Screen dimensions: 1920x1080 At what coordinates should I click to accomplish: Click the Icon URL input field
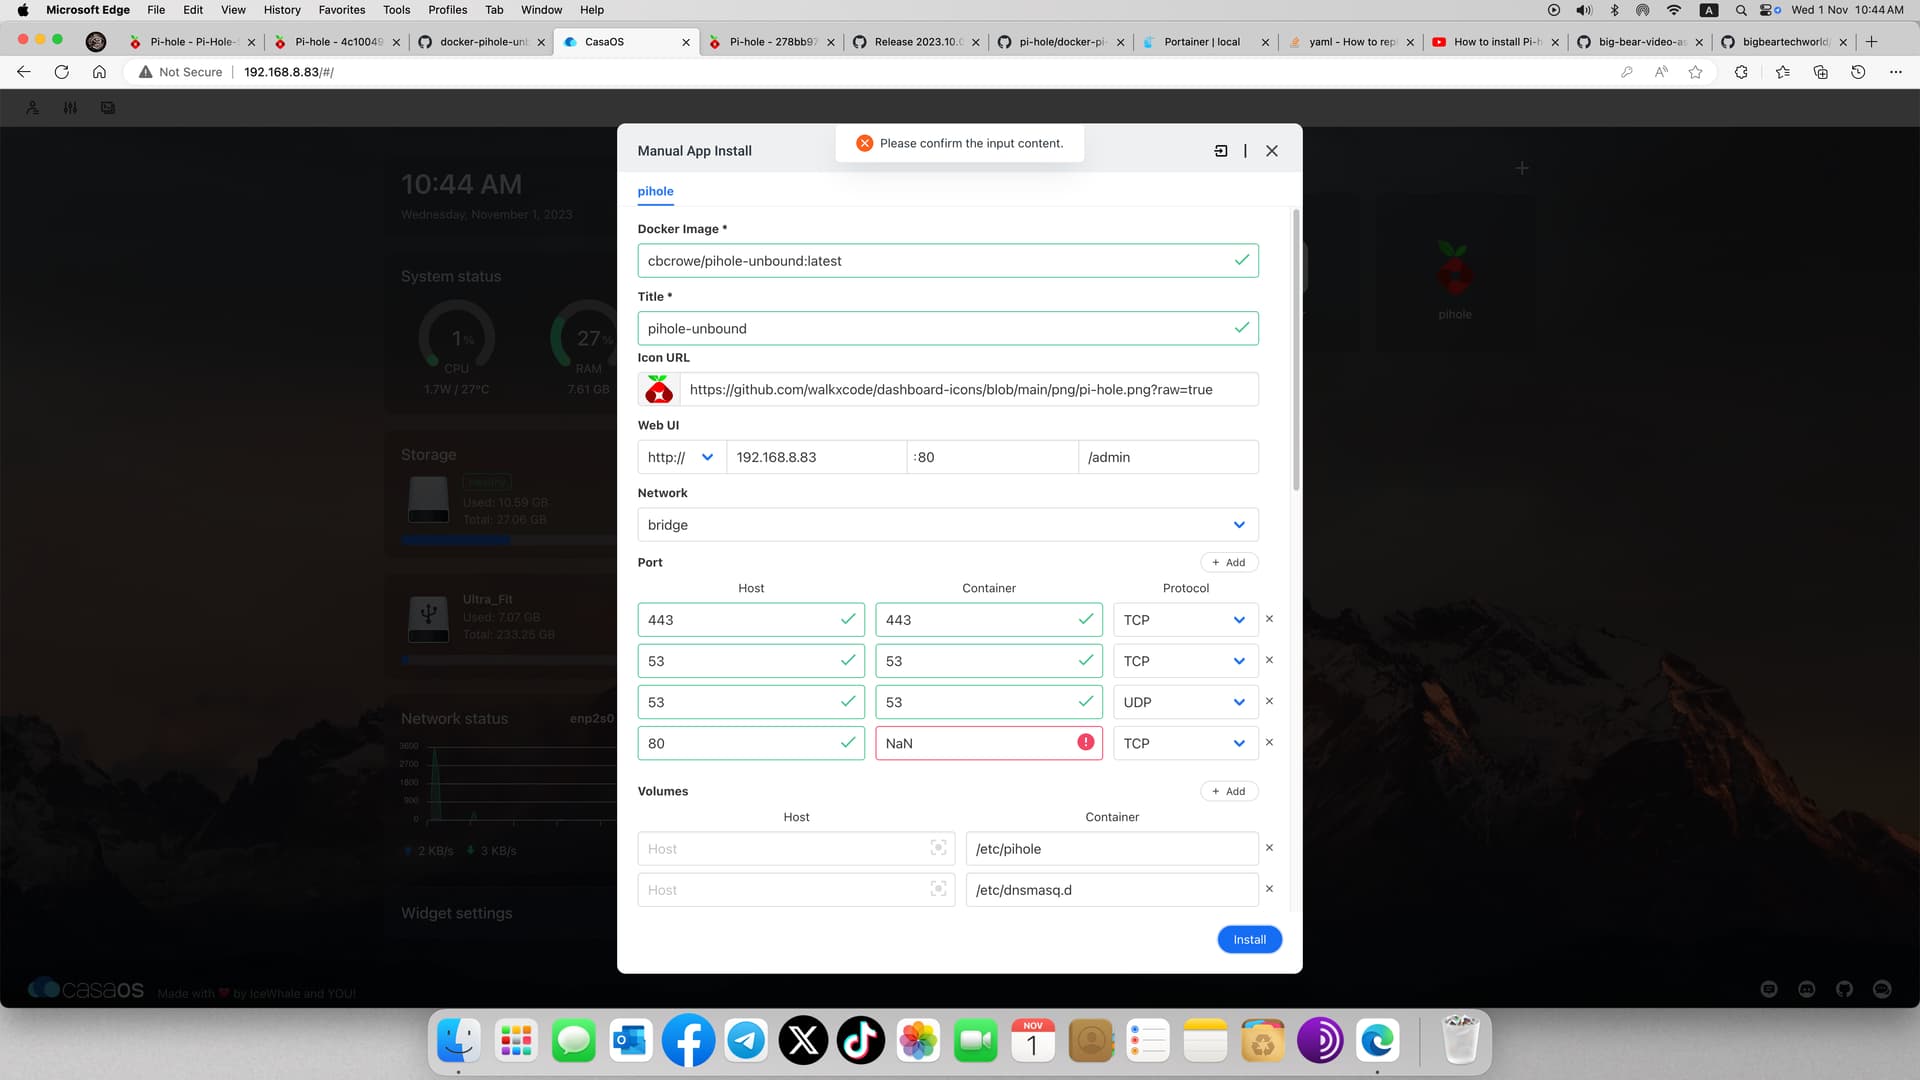(x=969, y=390)
